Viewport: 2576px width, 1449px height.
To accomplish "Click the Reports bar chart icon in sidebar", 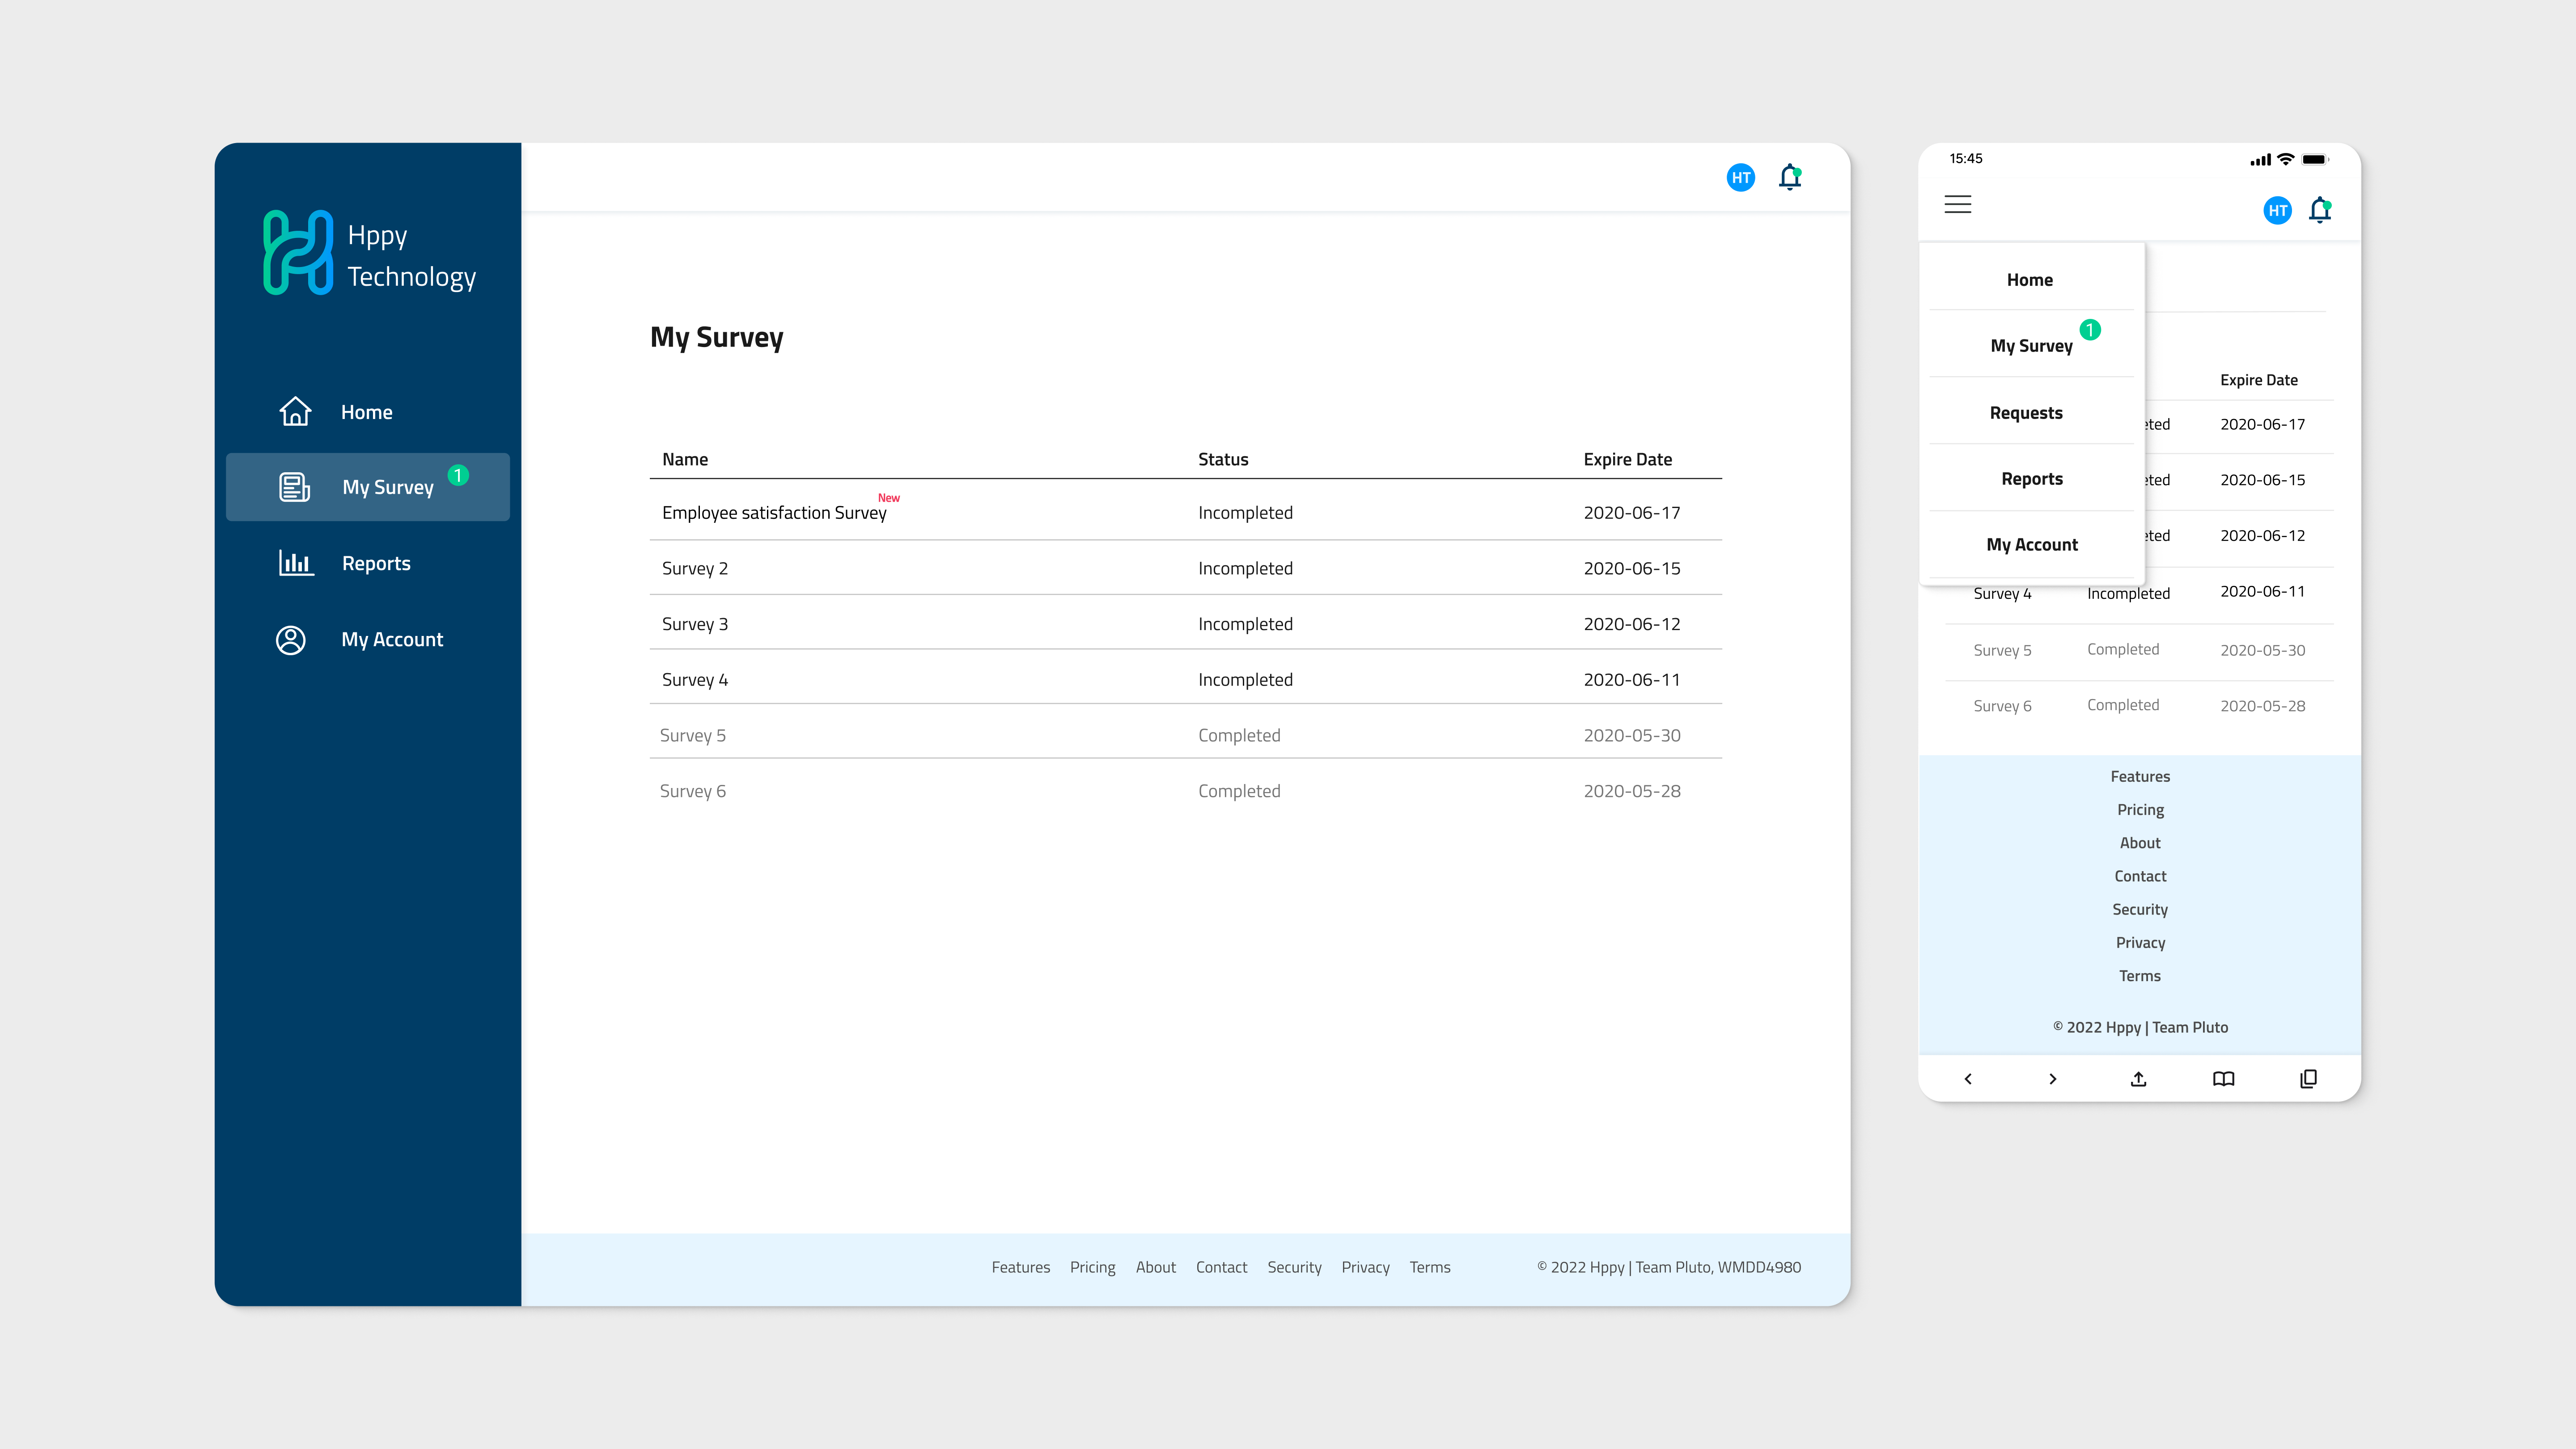I will click(x=296, y=563).
